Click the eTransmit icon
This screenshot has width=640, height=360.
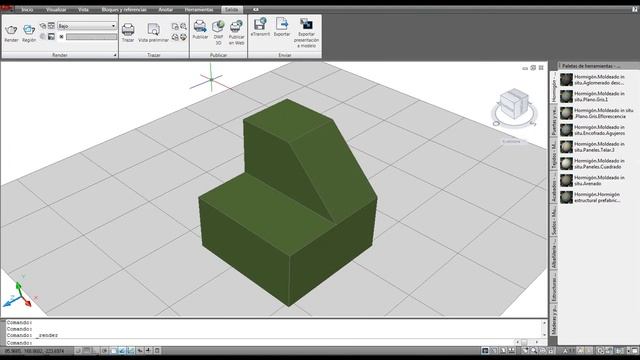pos(260,24)
